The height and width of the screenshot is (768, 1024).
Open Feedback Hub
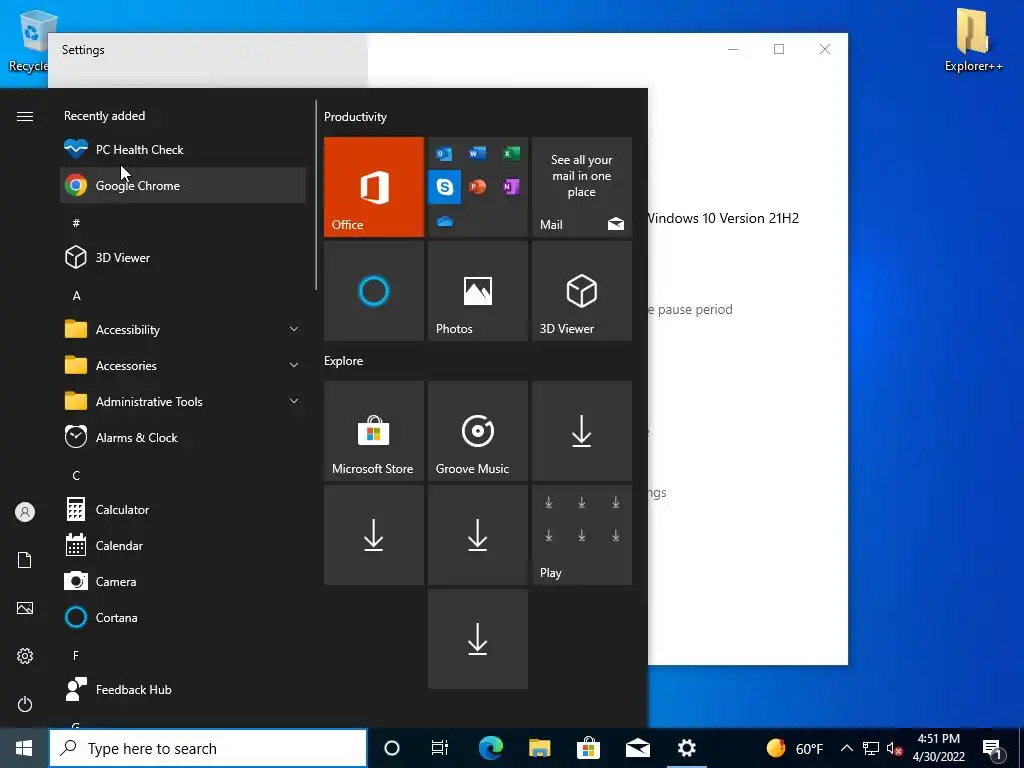point(183,689)
